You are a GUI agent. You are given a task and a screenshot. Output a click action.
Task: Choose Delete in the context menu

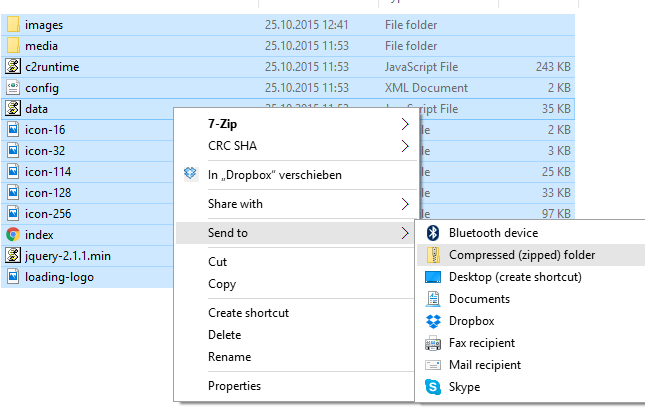pos(224,335)
